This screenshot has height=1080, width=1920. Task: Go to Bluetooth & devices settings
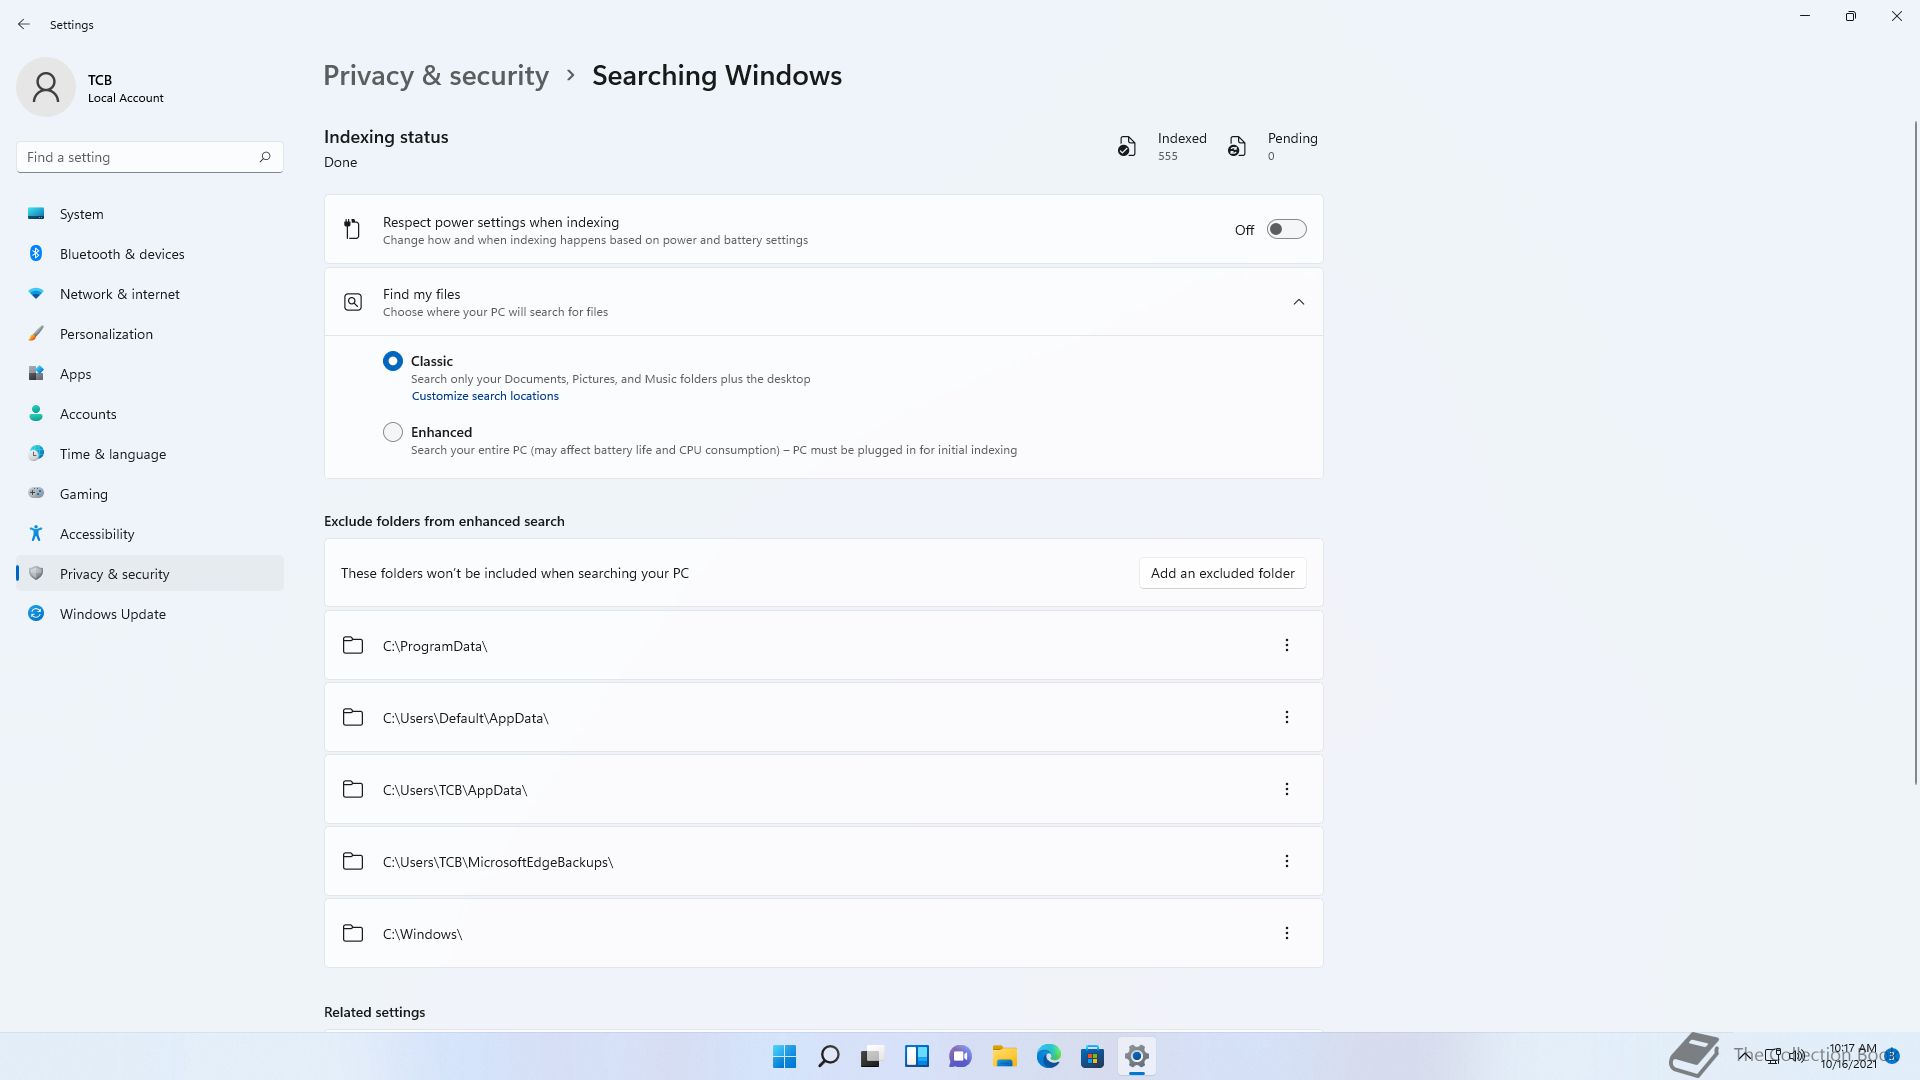tap(121, 254)
